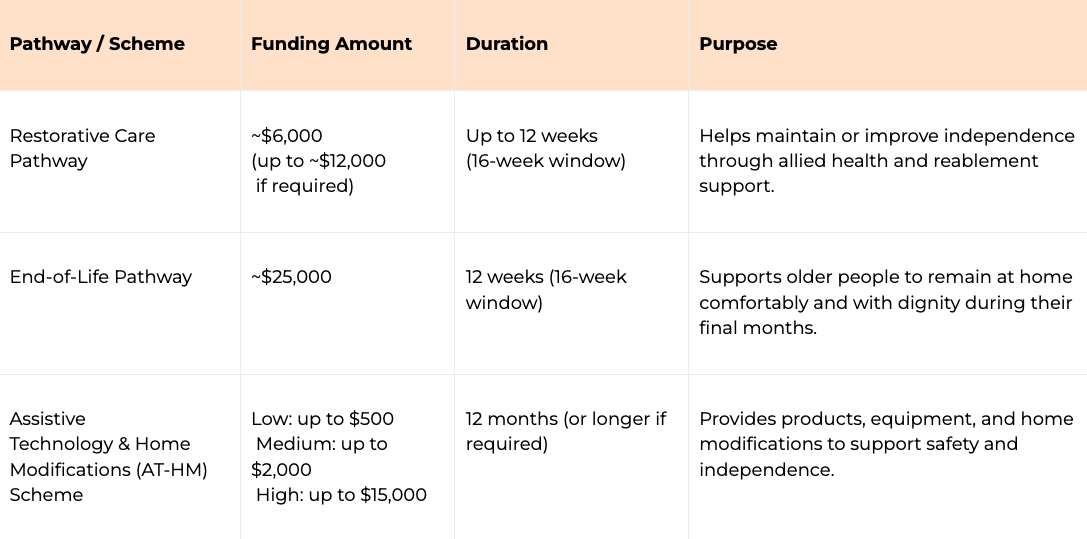Click the 12 months (or longer) duration cell
The width and height of the screenshot is (1087, 539).
coord(566,432)
